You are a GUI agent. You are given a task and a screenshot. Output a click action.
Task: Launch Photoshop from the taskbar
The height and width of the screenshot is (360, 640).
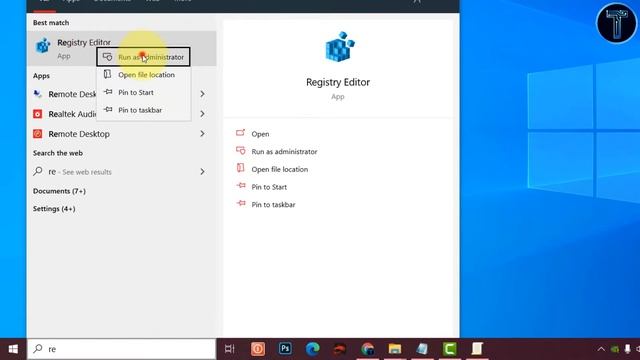coord(285,349)
